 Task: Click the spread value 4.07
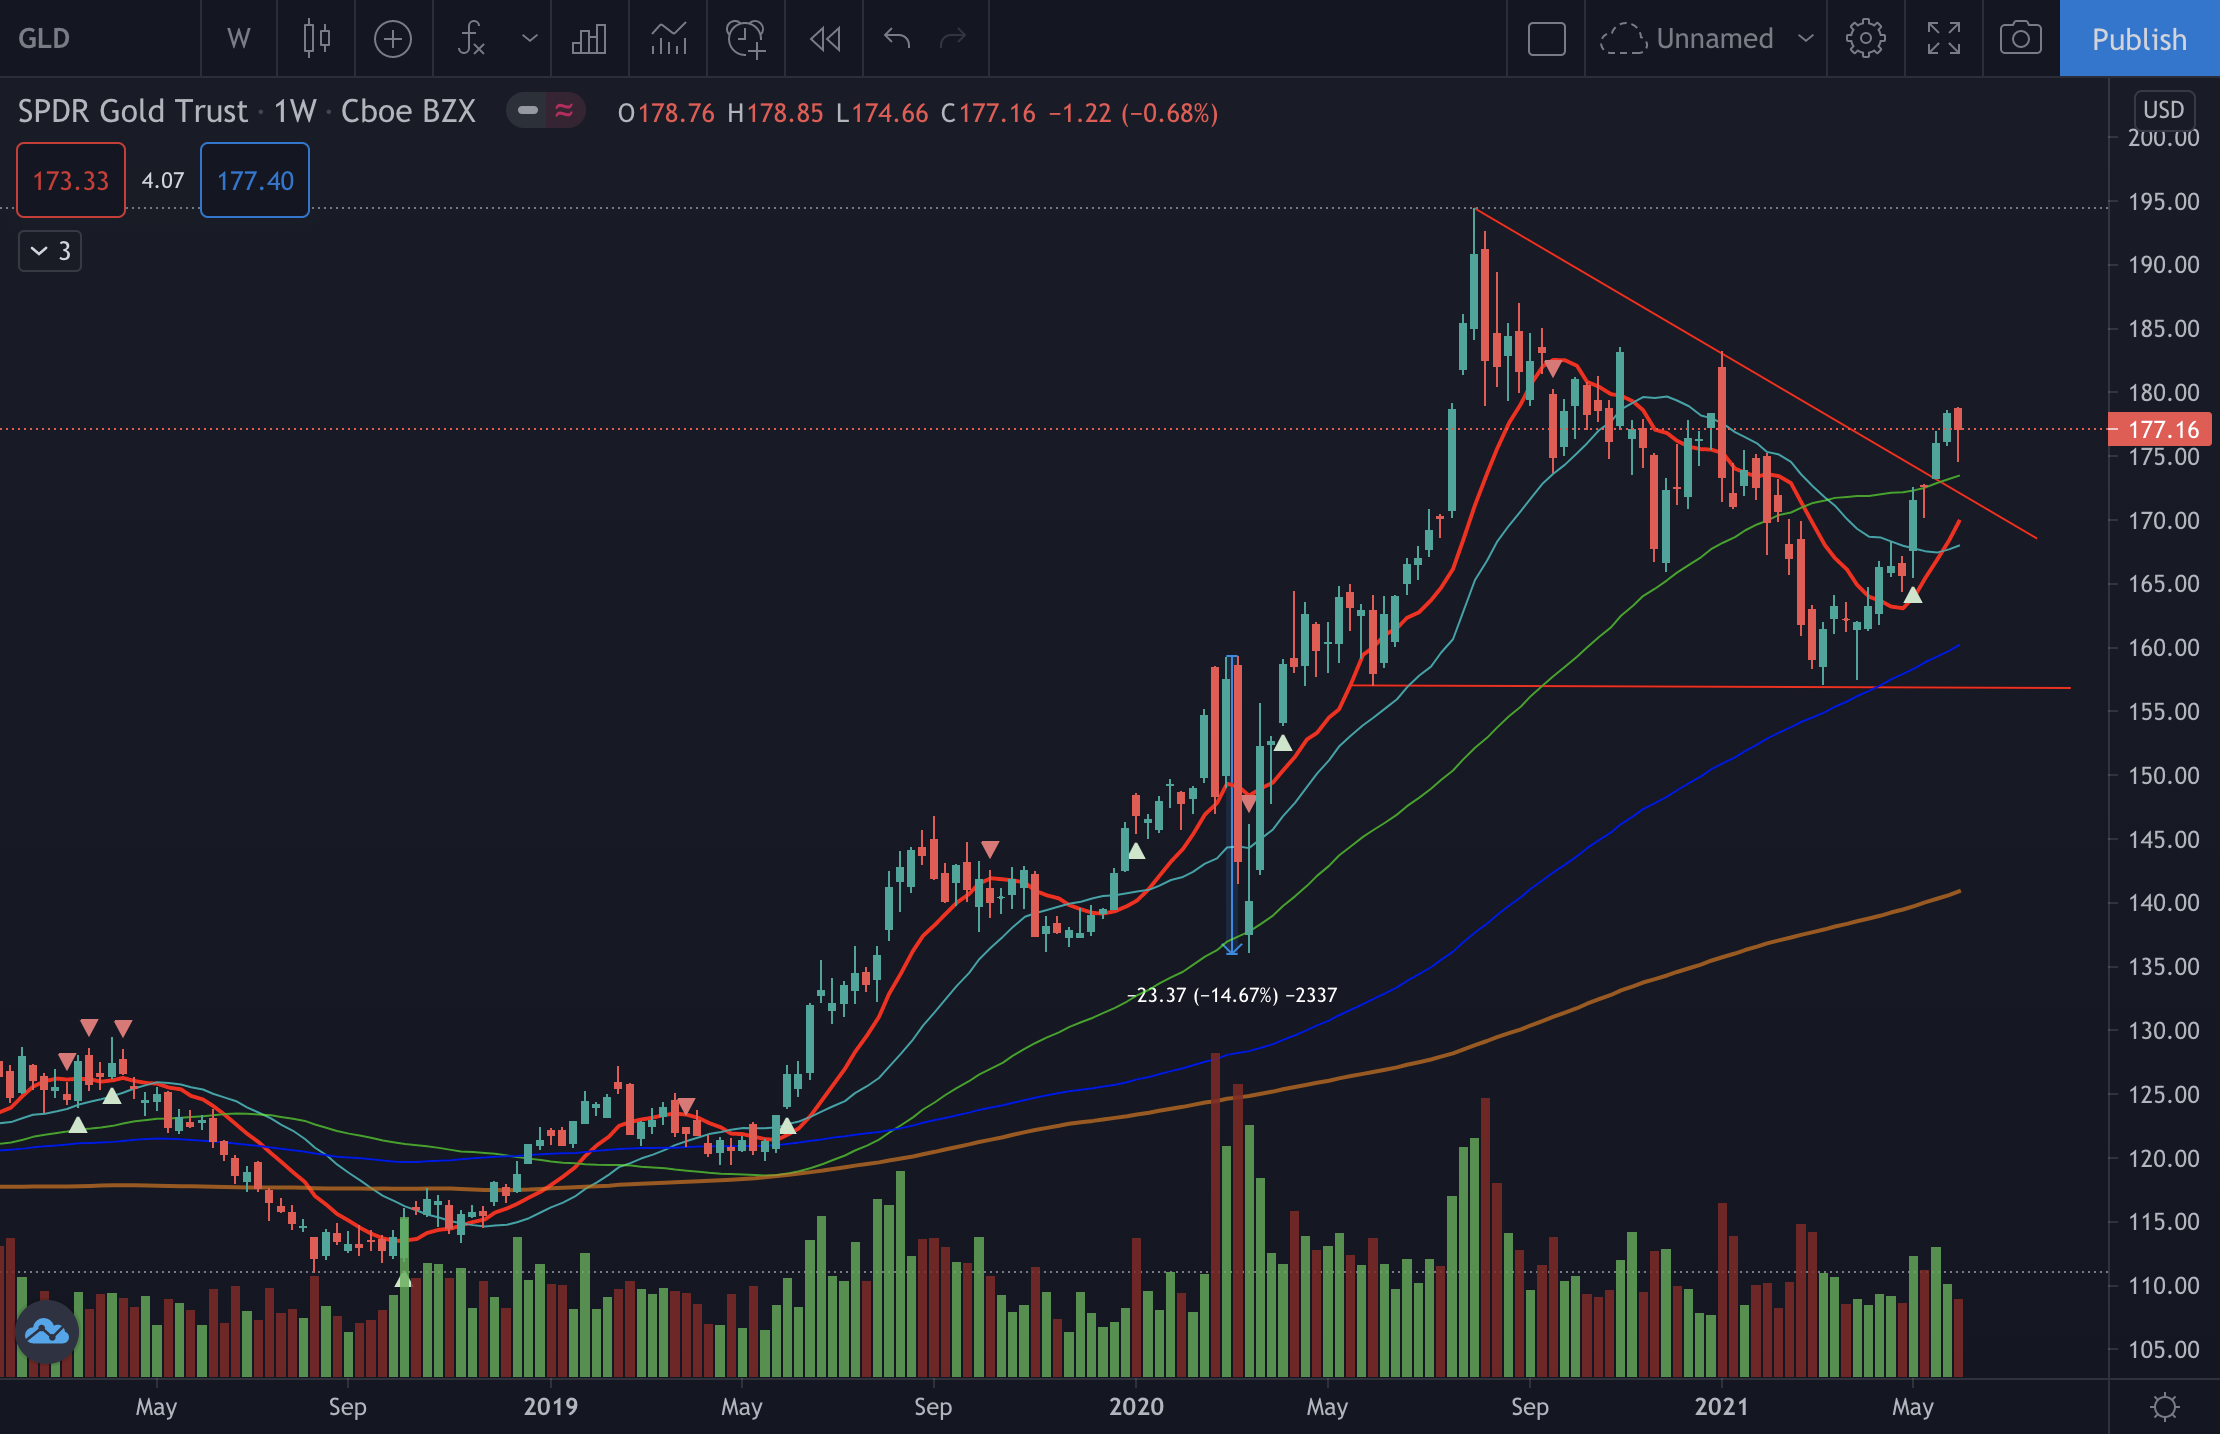click(x=163, y=180)
